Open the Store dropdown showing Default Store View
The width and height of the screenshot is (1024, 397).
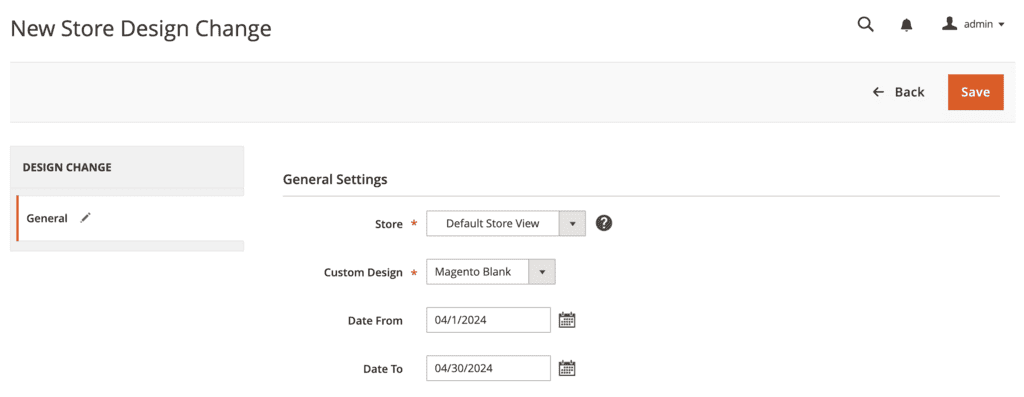tap(506, 223)
